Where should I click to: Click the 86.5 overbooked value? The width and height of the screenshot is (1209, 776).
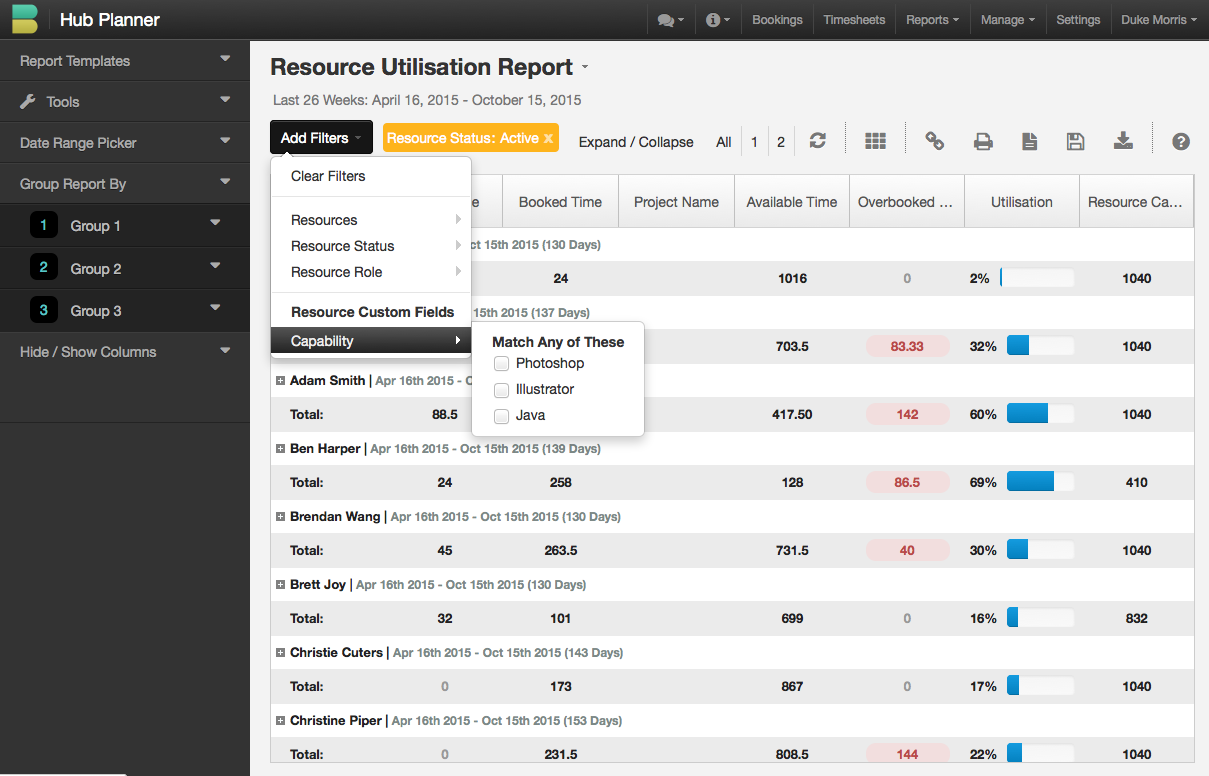point(907,482)
